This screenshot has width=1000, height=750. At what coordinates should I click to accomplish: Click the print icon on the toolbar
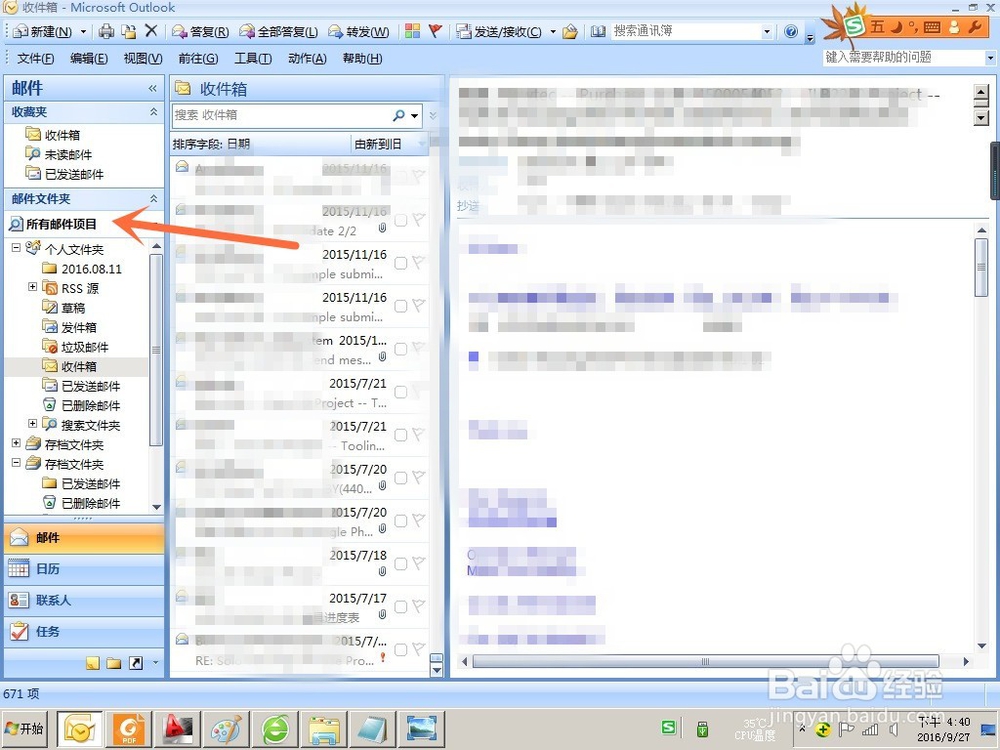[105, 31]
